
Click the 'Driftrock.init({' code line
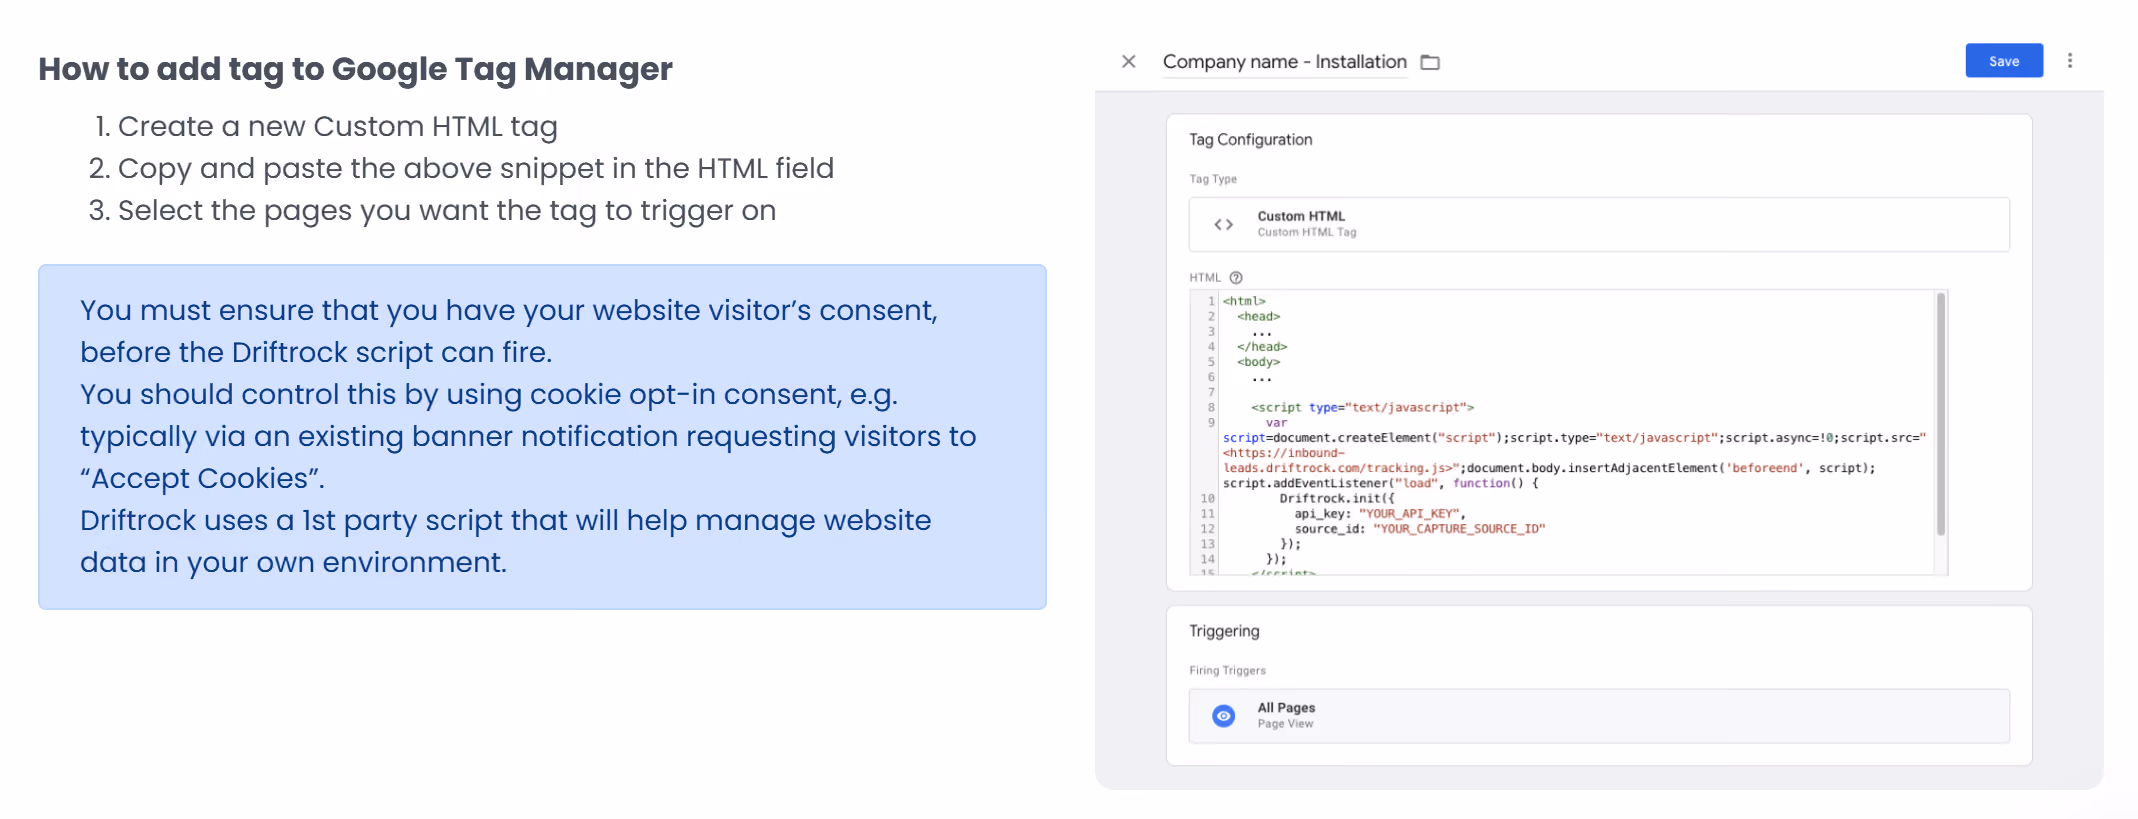(1337, 499)
